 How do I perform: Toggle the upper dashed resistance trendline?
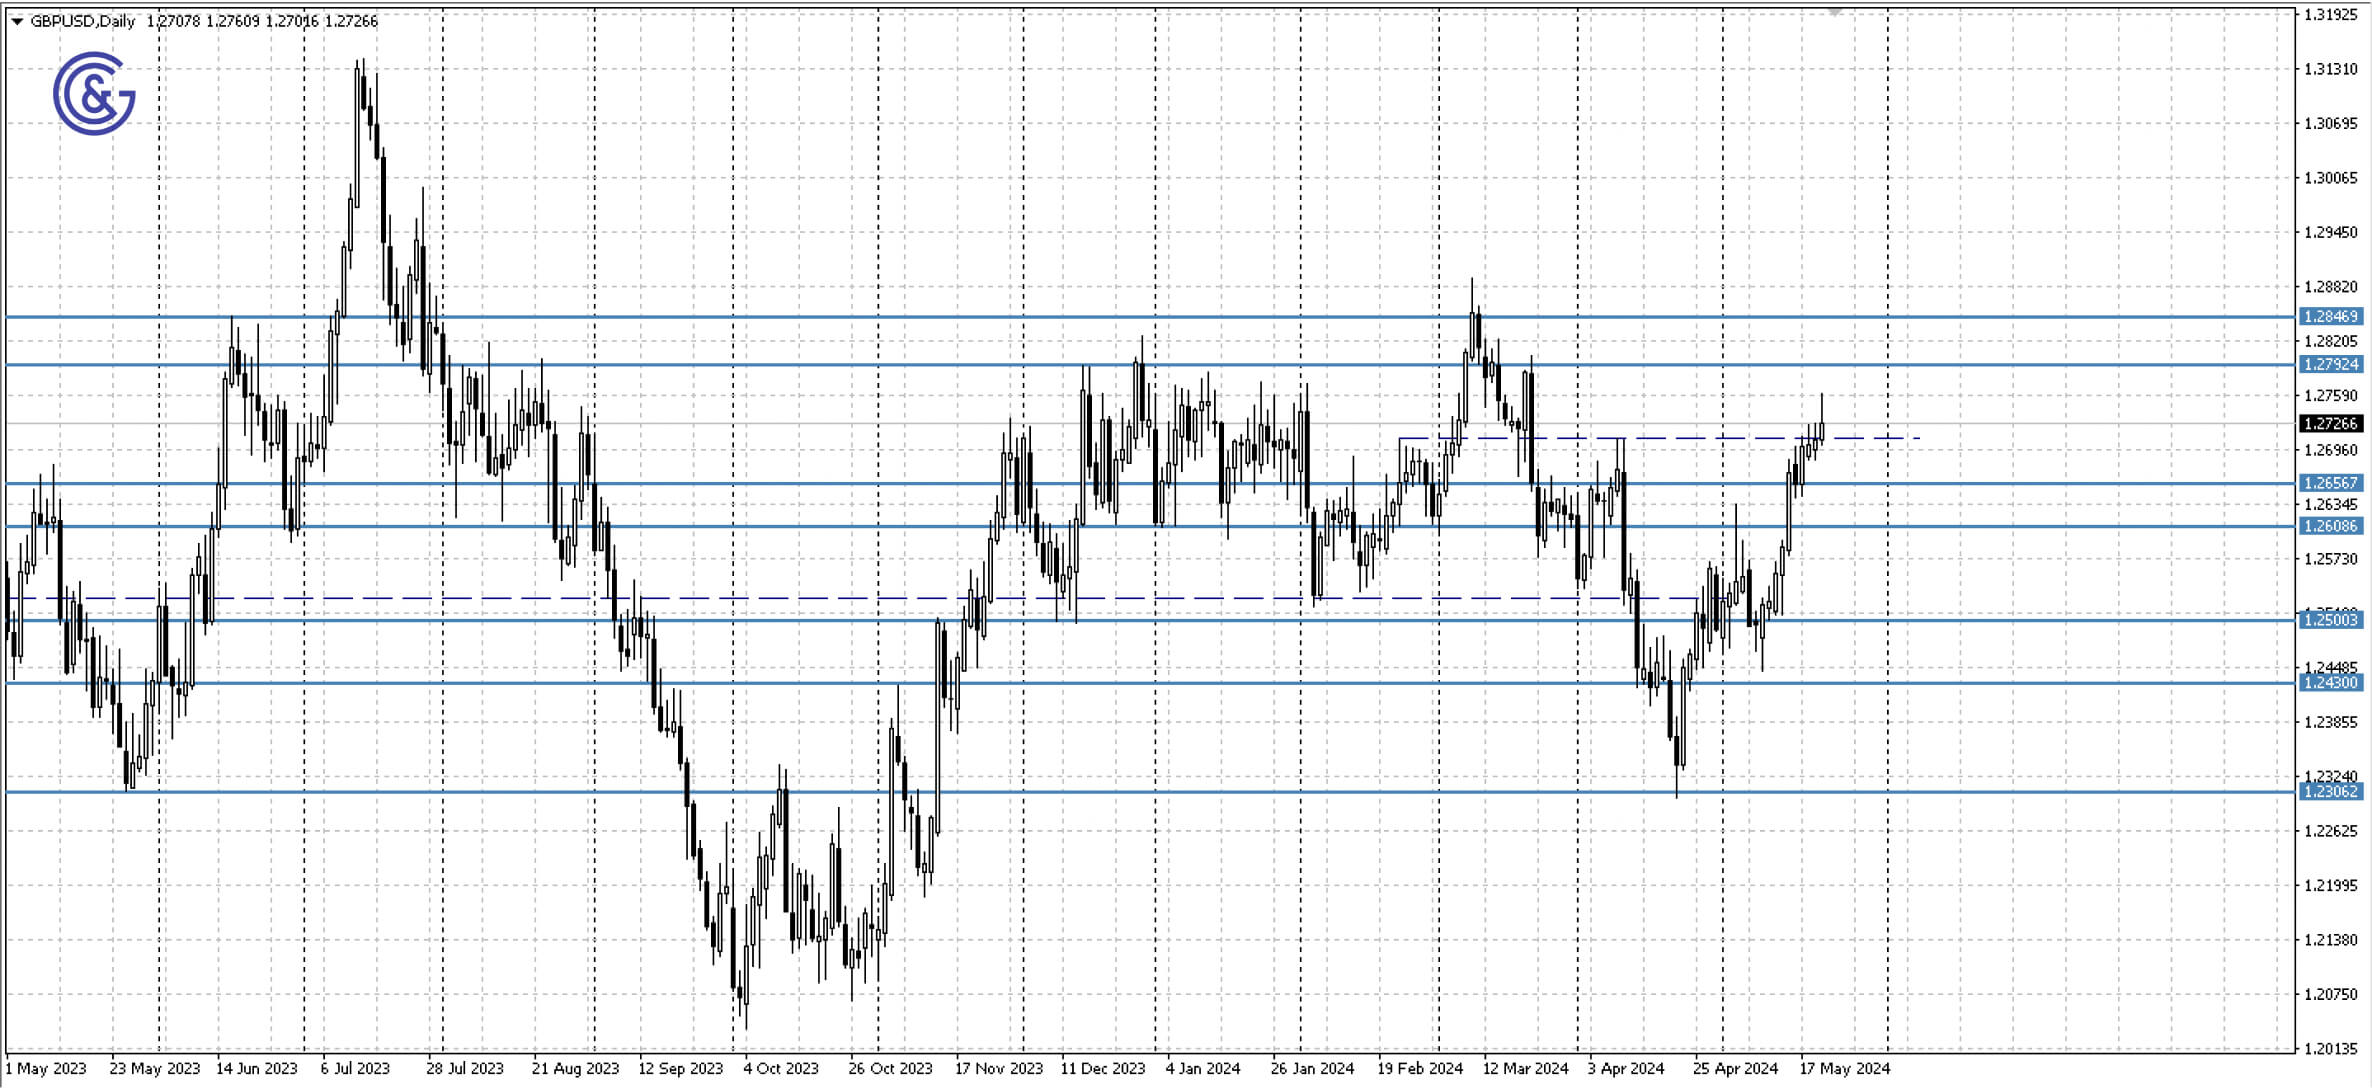[x=1700, y=438]
